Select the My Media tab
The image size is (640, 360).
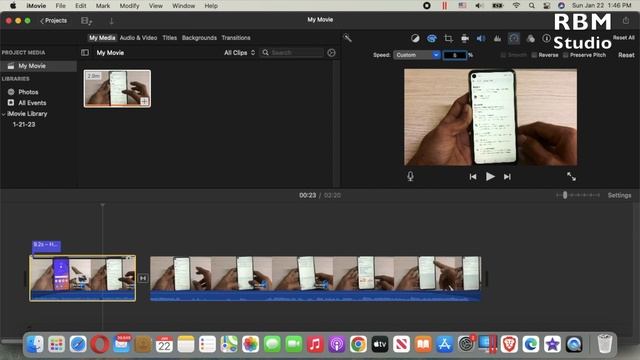pyautogui.click(x=102, y=38)
